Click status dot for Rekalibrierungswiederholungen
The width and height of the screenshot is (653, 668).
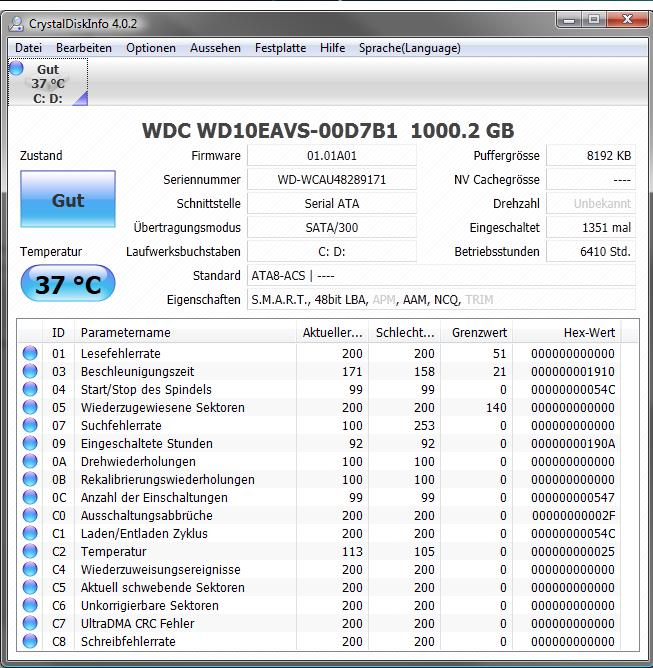click(30, 479)
